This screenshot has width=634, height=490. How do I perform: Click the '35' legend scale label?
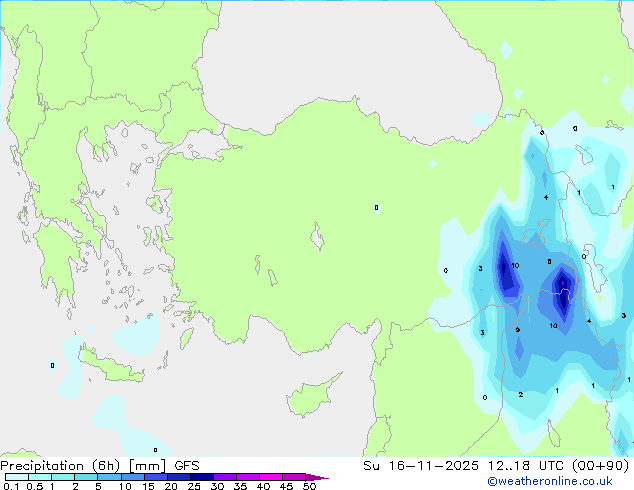tap(240, 486)
